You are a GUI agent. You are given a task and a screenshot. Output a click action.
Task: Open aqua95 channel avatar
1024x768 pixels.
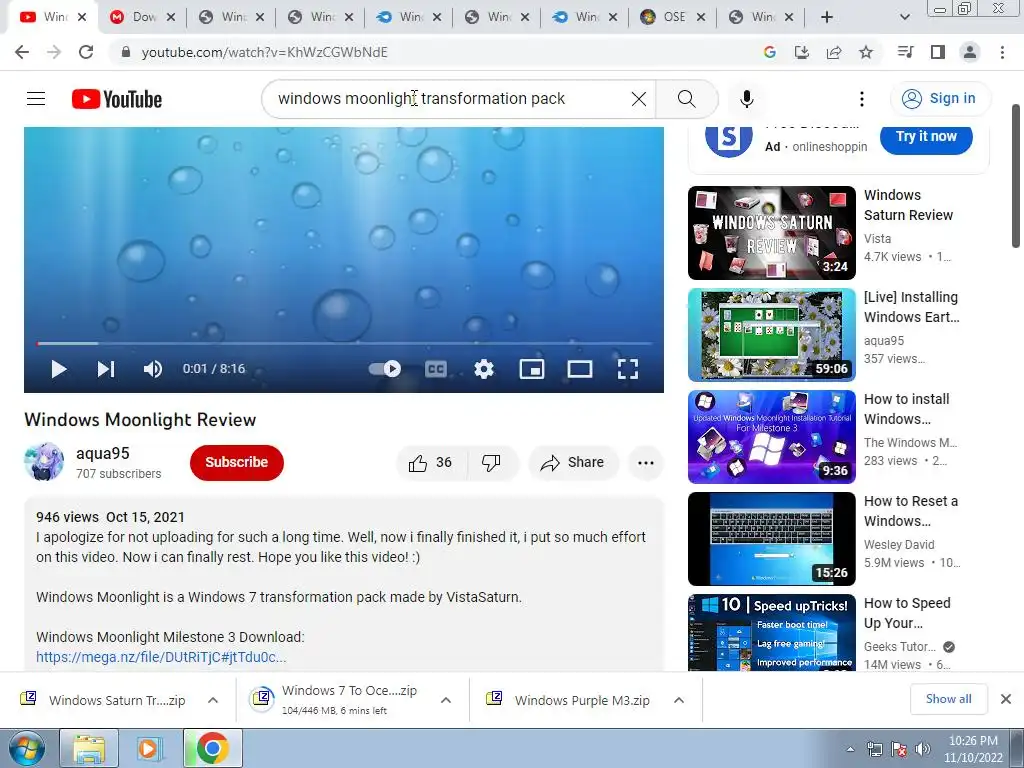tap(44, 462)
